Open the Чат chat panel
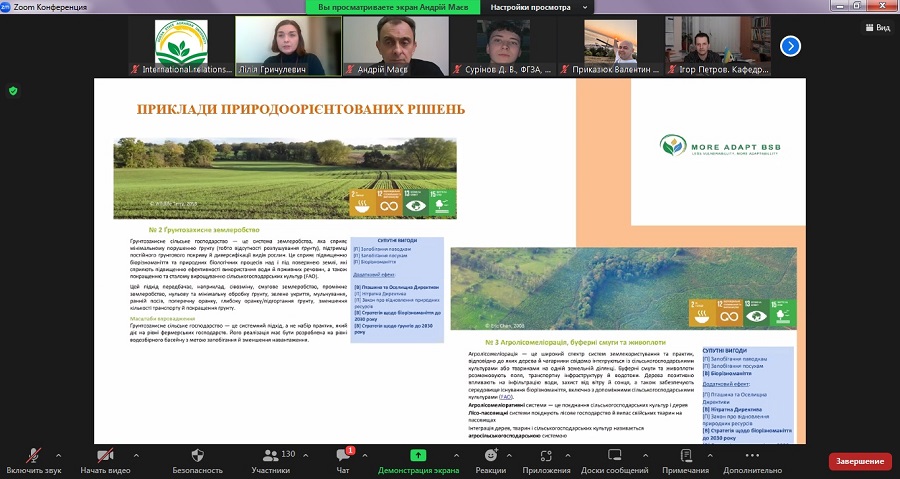Screen dimensions: 900x479 pos(343,455)
